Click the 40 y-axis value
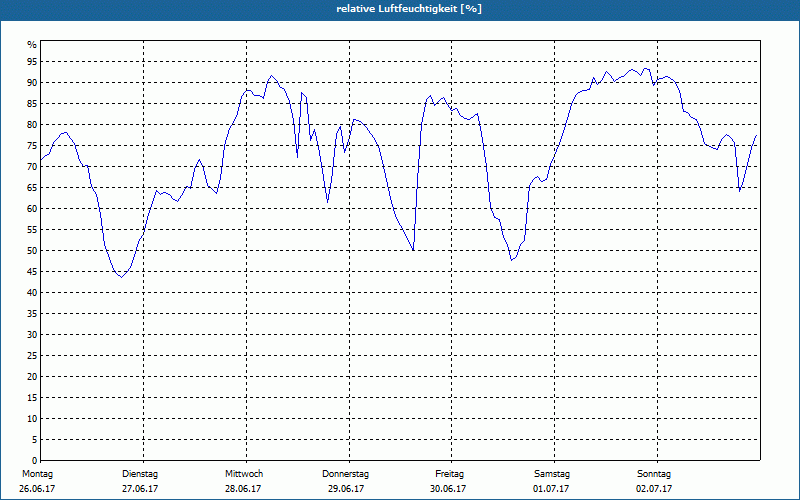Viewport: 800px width, 500px height. click(32, 293)
